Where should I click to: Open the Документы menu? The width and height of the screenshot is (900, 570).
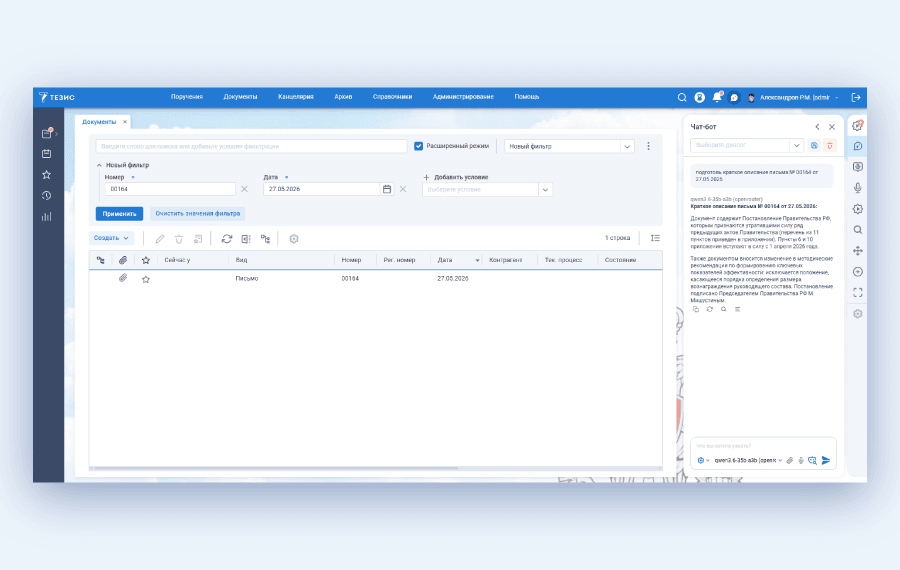pyautogui.click(x=240, y=97)
